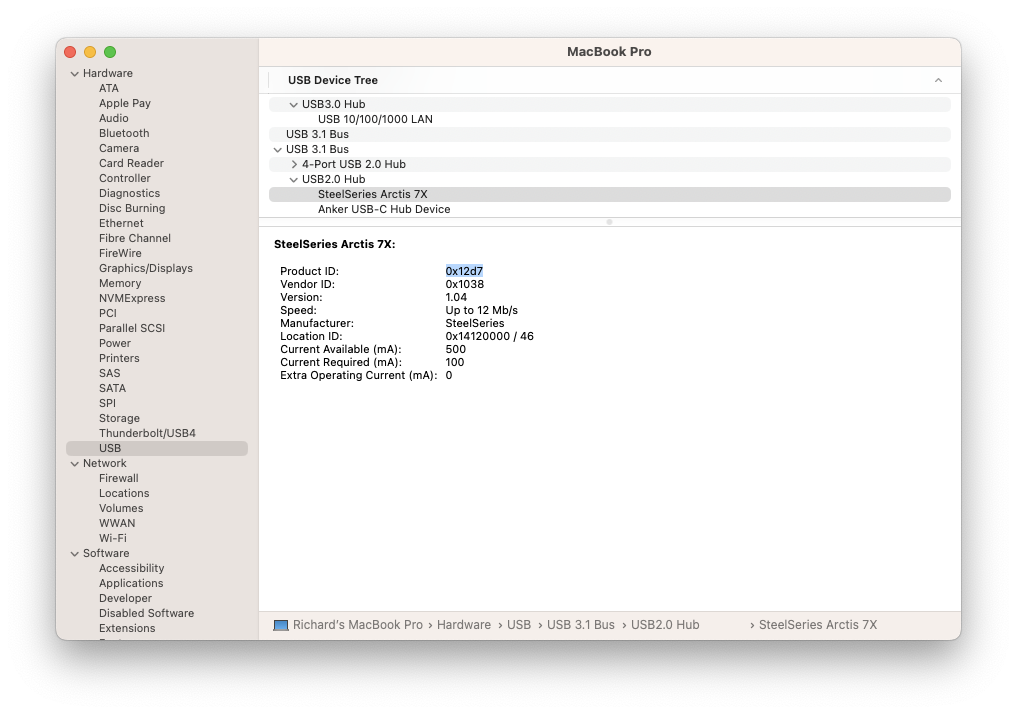The height and width of the screenshot is (714, 1017).
Task: Click USB 3.1 Bus in the path bar
Action: coord(580,625)
